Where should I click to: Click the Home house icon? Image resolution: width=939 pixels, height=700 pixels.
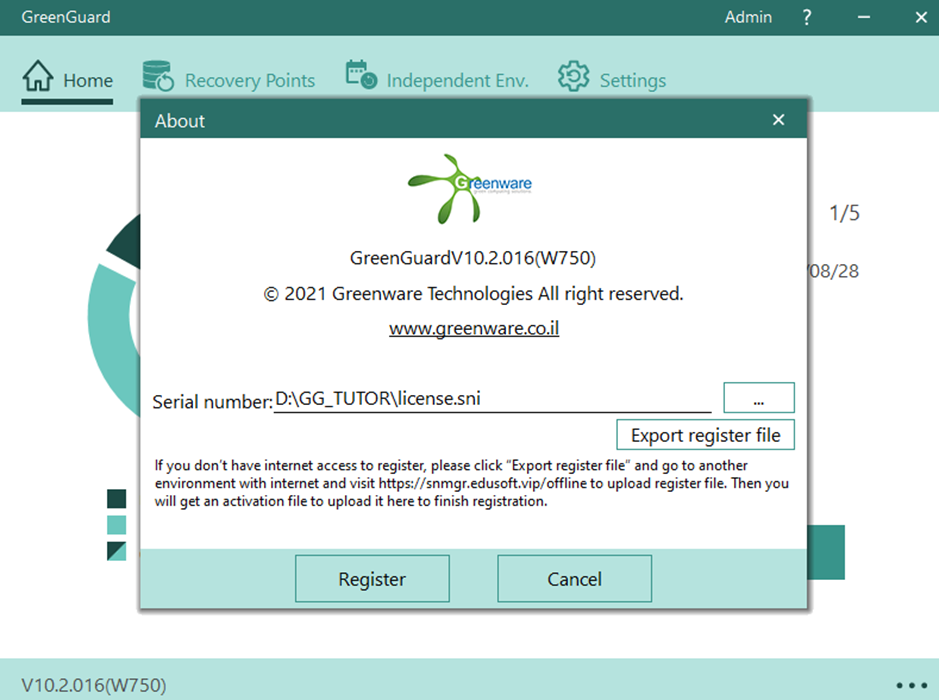(x=37, y=77)
